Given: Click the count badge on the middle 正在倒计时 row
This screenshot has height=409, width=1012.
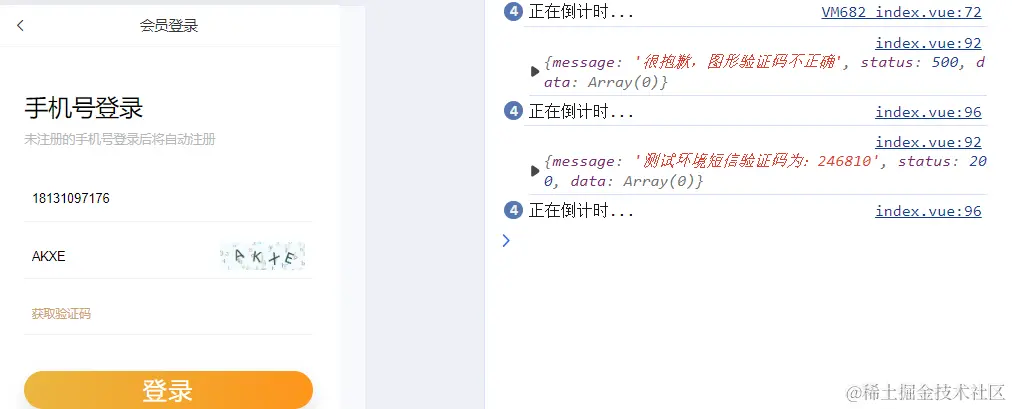Looking at the screenshot, I should (512, 112).
